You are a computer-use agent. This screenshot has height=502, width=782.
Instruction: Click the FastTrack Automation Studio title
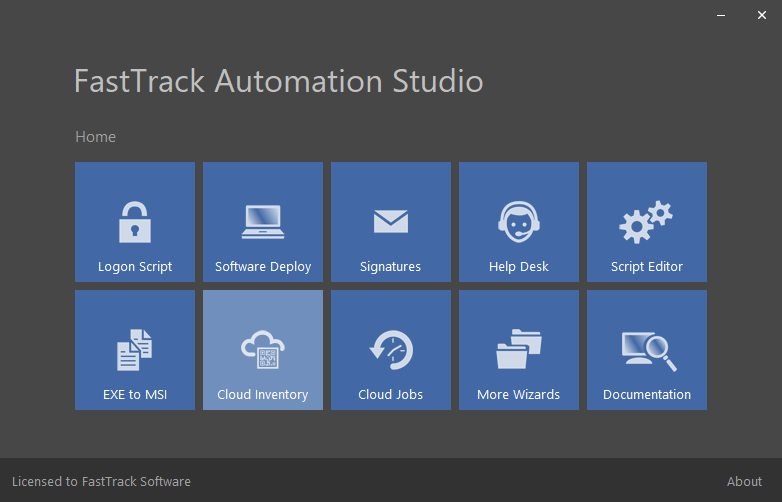coord(279,81)
